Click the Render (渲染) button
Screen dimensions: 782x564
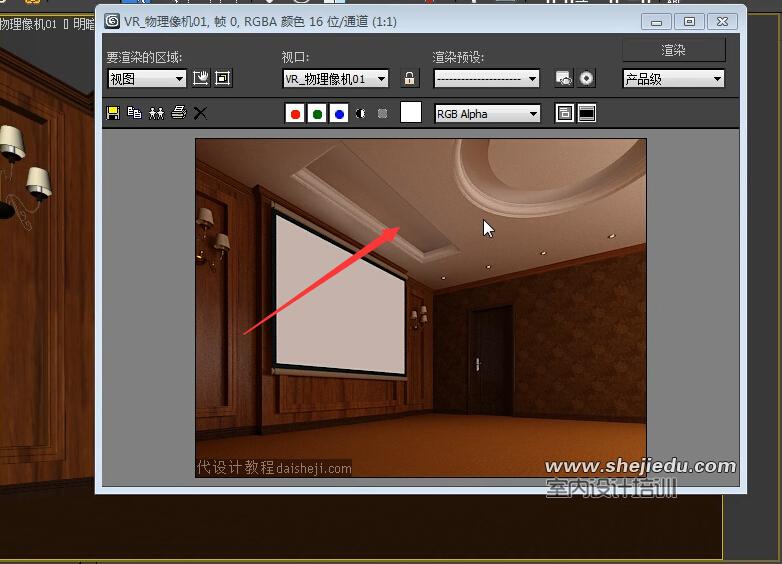[x=673, y=50]
